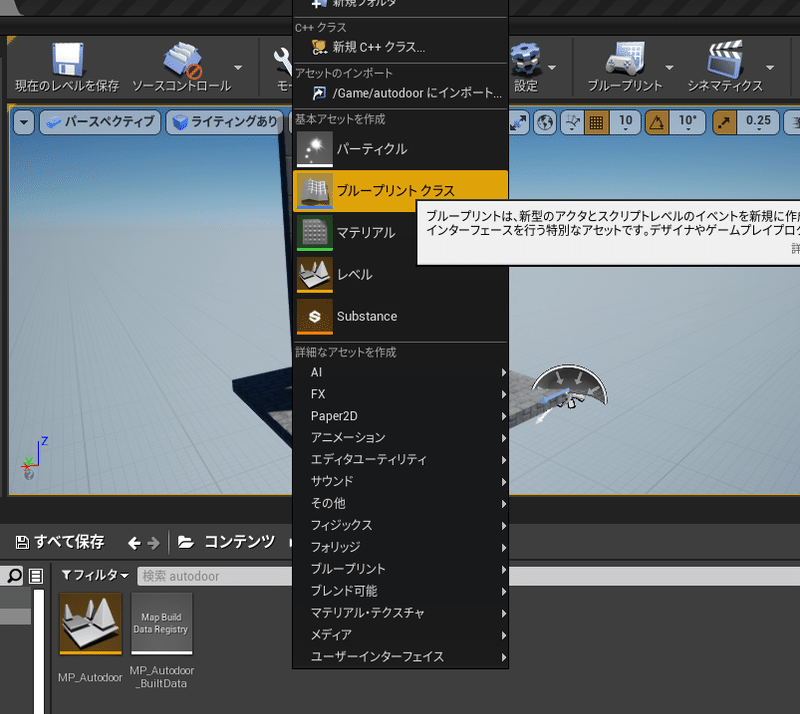
Task: Expand the マテリアル・テクスチャ submenu
Action: [401, 613]
